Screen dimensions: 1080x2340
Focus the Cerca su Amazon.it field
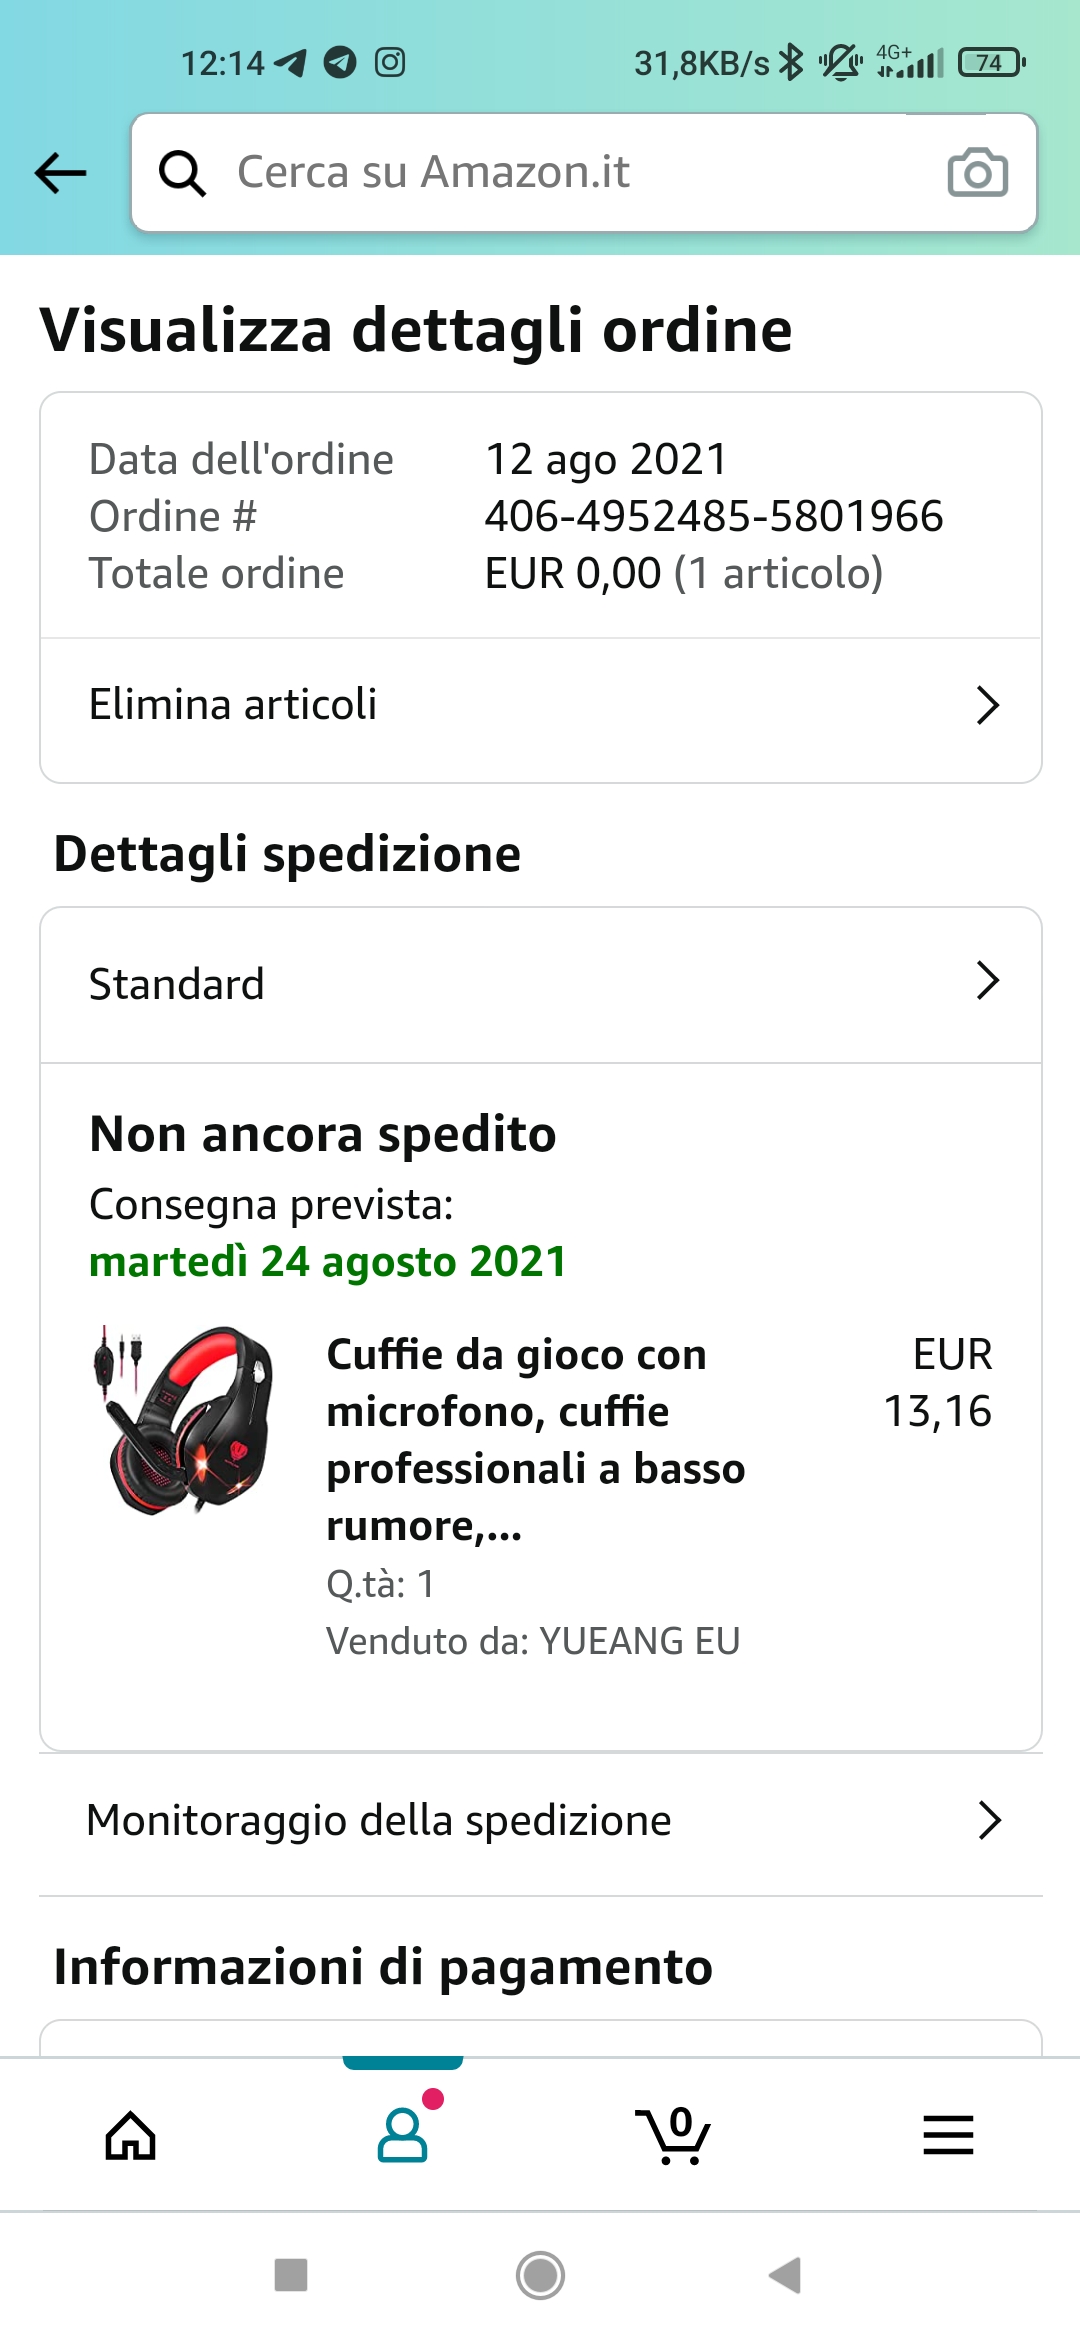tap(584, 173)
